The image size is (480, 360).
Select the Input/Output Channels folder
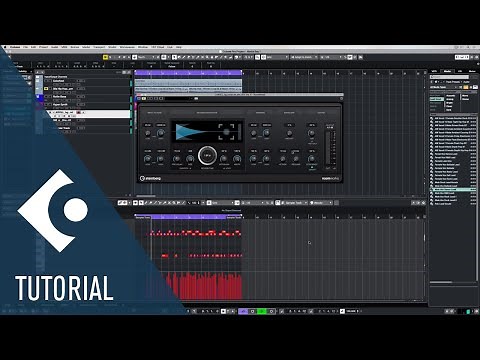pos(55,77)
